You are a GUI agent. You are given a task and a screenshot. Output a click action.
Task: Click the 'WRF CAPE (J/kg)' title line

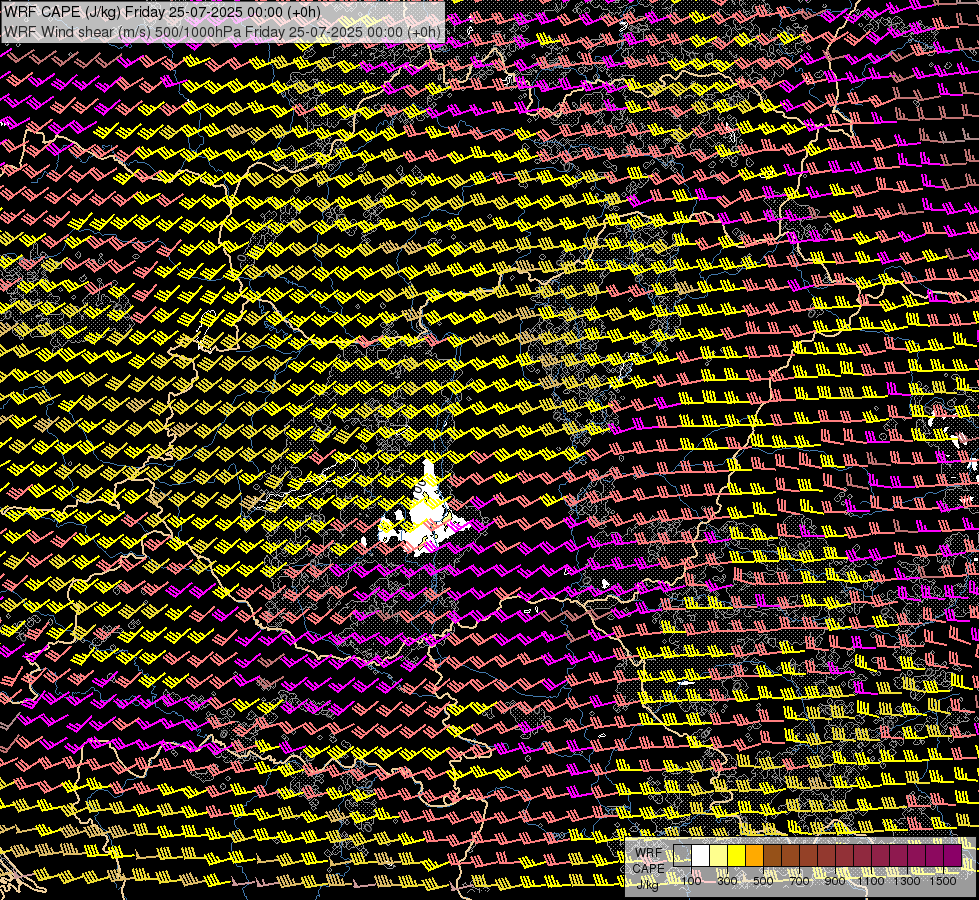click(x=162, y=12)
